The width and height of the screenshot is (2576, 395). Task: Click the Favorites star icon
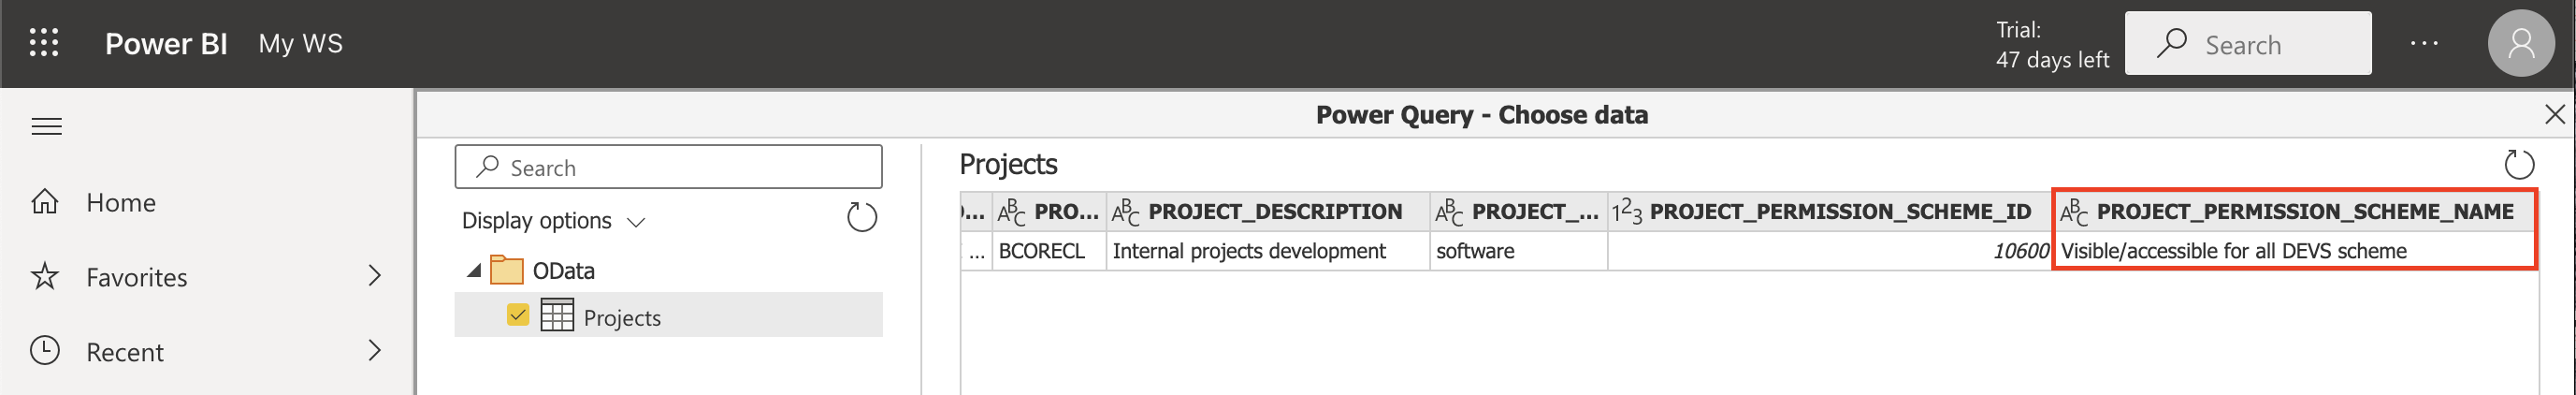coord(45,277)
